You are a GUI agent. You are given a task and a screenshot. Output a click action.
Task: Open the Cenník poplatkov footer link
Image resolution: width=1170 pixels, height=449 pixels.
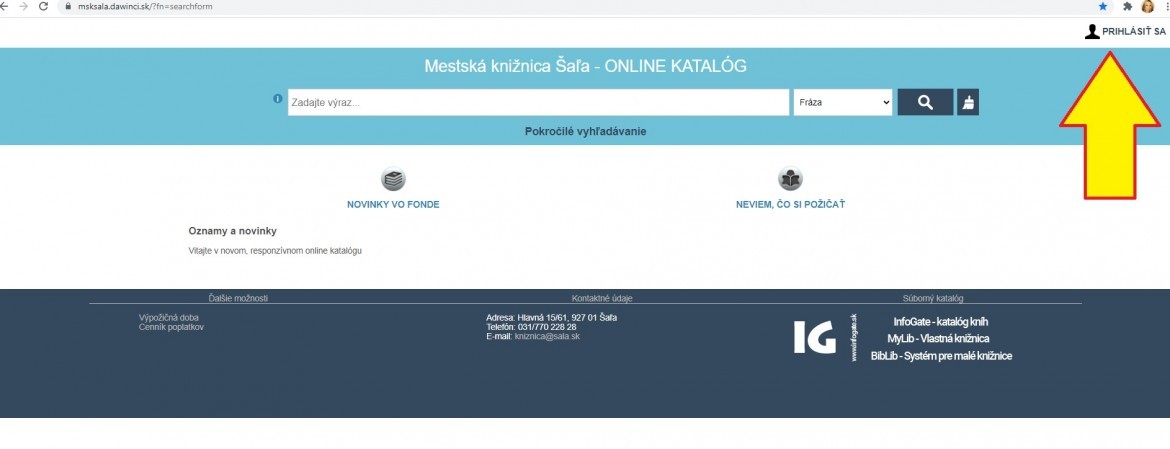[171, 327]
